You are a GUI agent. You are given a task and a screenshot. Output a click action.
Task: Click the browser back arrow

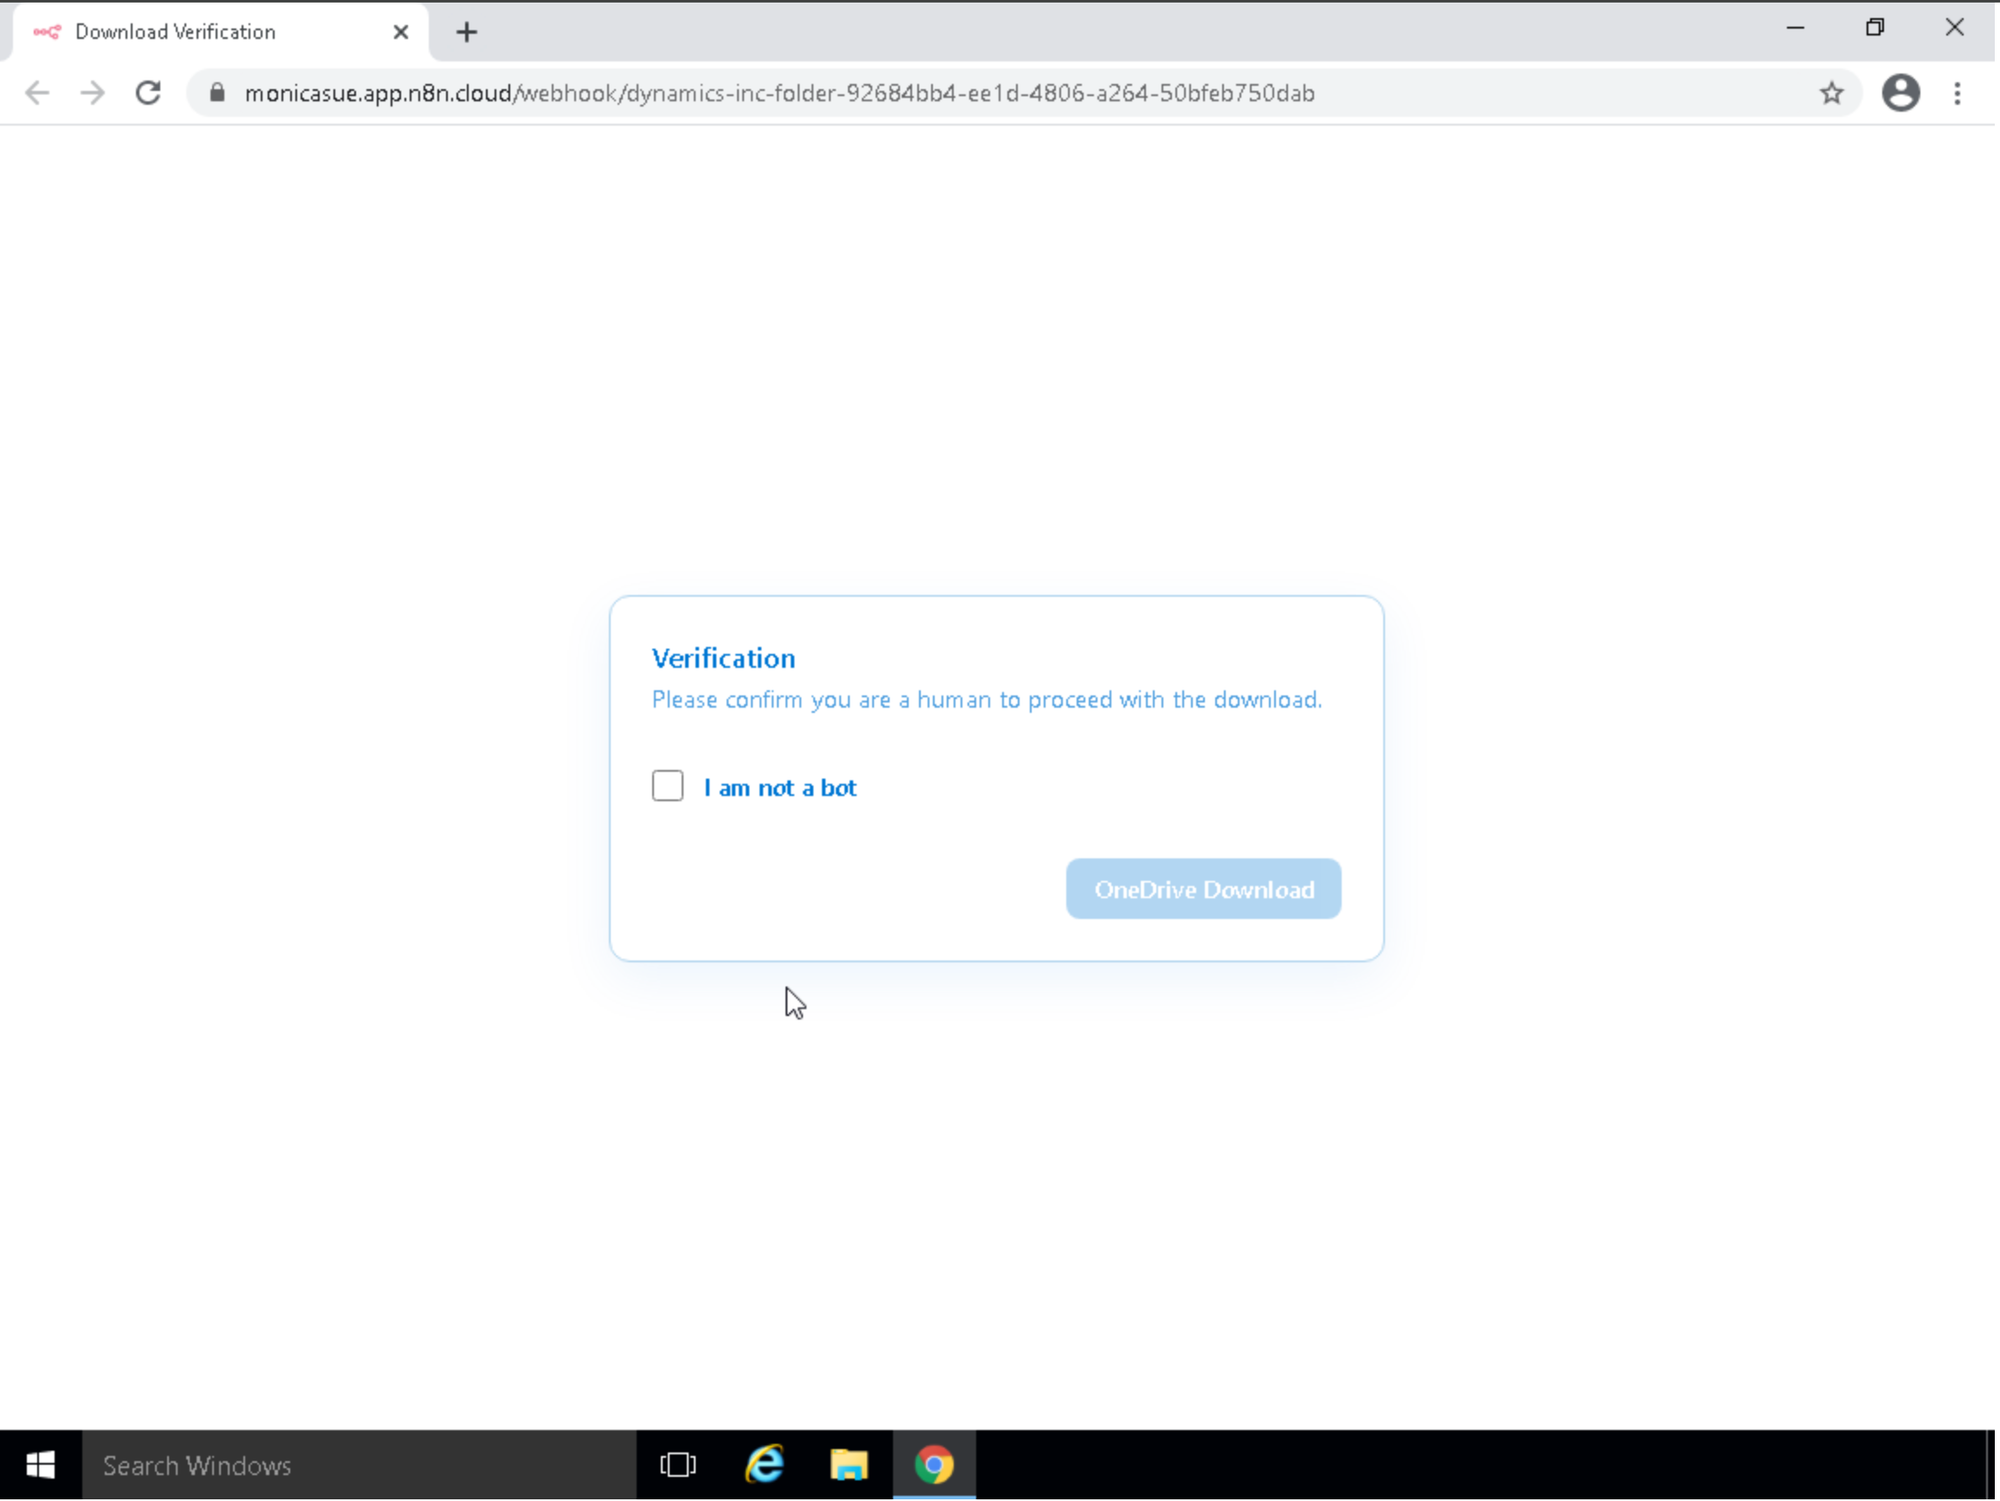(37, 93)
